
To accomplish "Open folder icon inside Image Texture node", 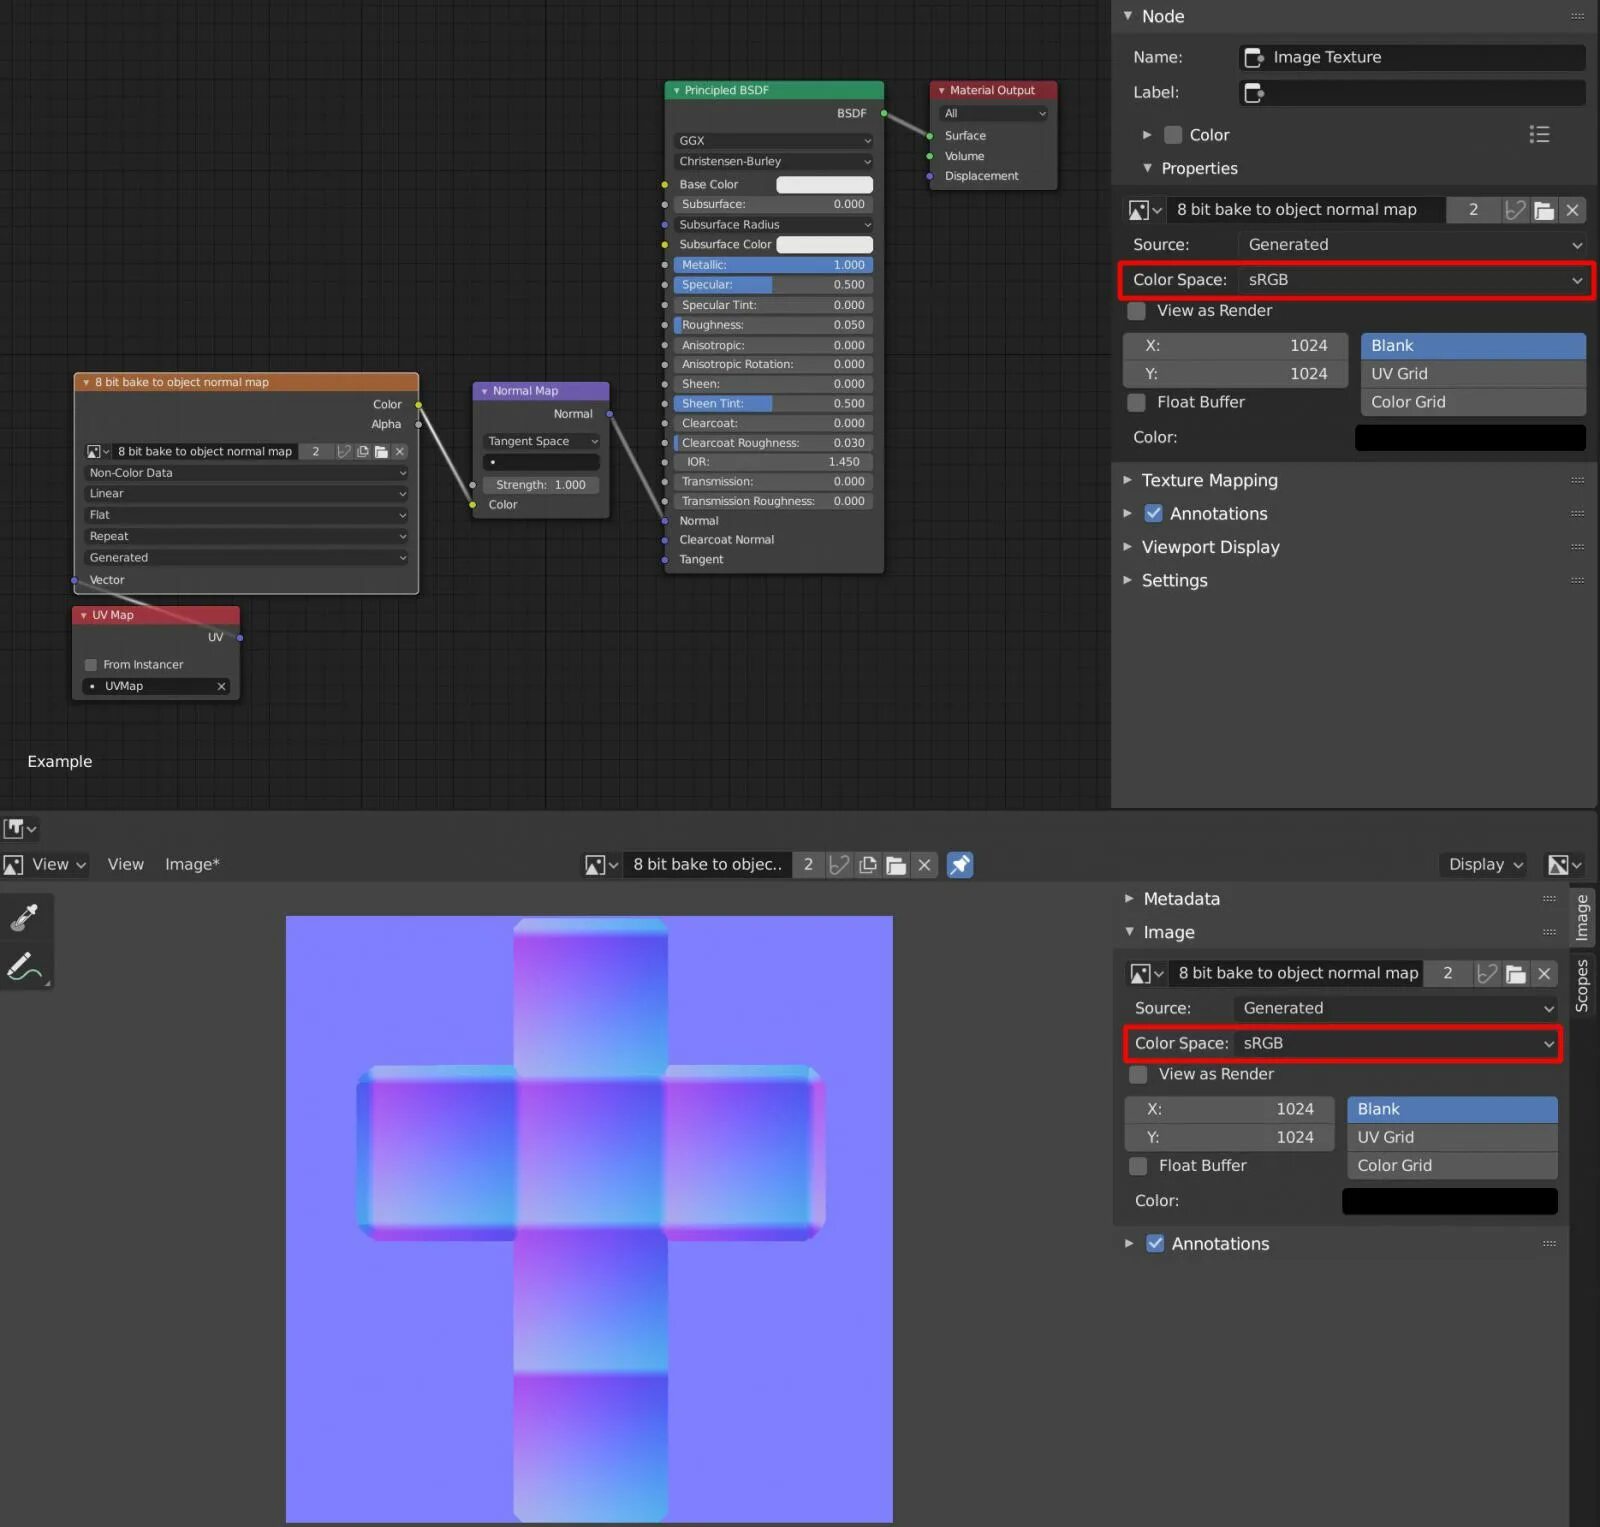I will [381, 452].
